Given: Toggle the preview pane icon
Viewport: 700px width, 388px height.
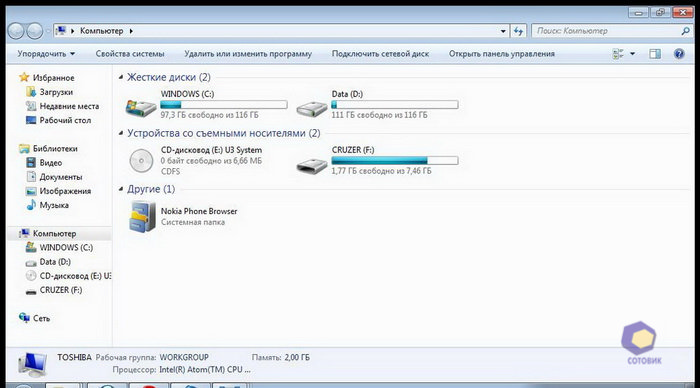Looking at the screenshot, I should pyautogui.click(x=655, y=54).
